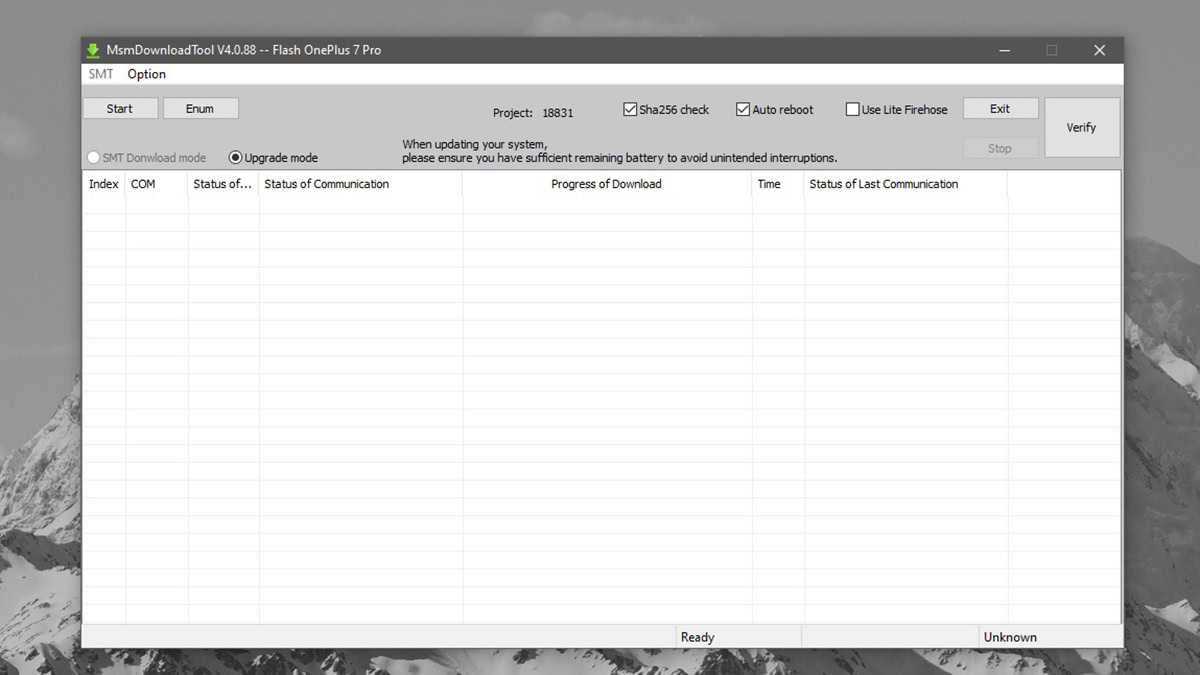Image resolution: width=1200 pixels, height=675 pixels.
Task: Click the Enum button
Action: coord(200,109)
